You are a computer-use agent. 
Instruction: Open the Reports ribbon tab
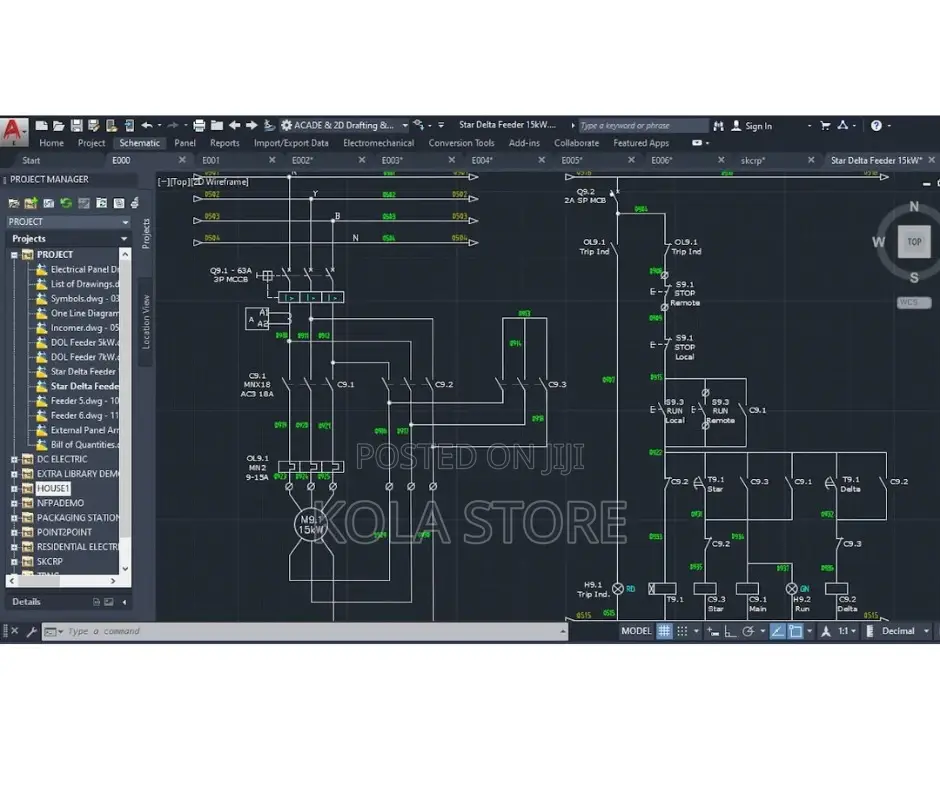click(x=224, y=143)
